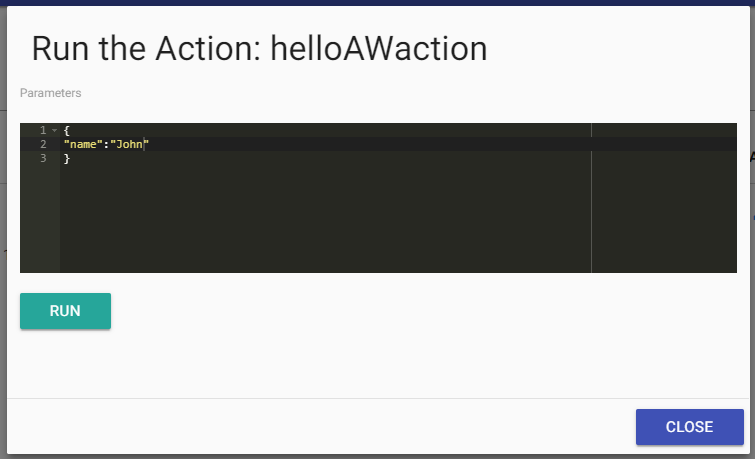
Task: Place cursor on the "John" value
Action: tap(130, 144)
